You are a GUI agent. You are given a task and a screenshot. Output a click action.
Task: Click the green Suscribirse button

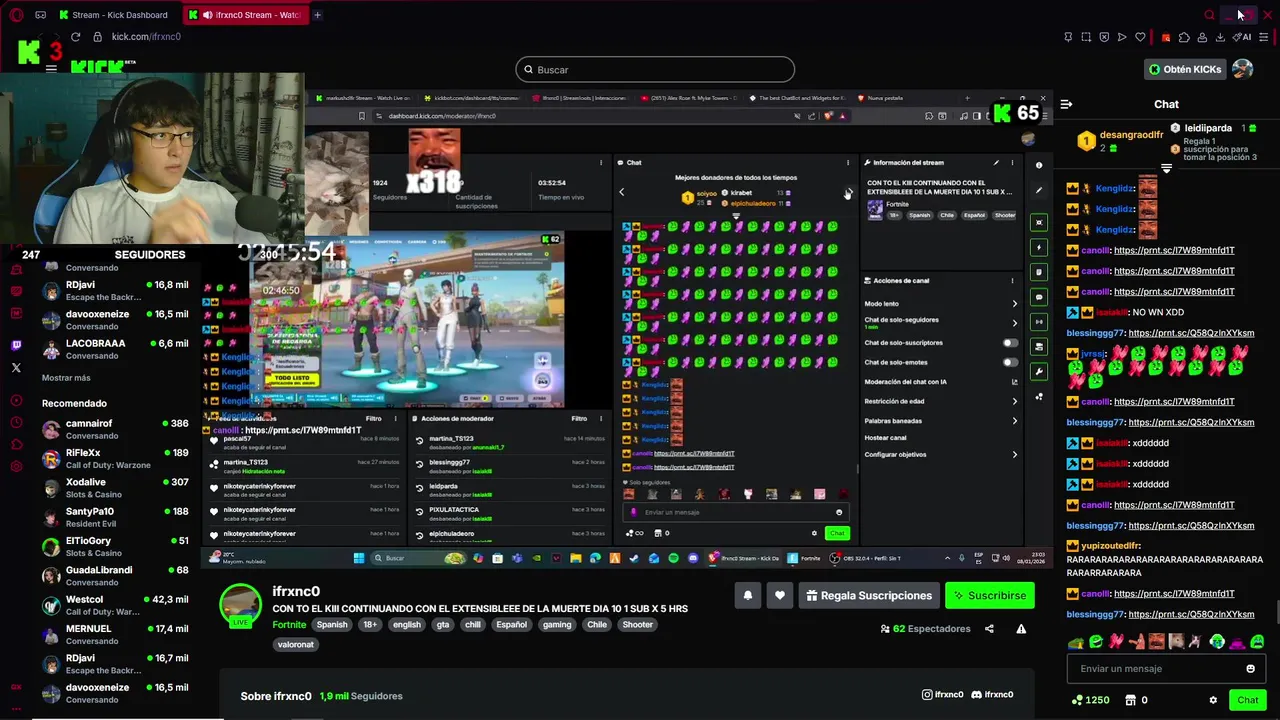pos(990,596)
